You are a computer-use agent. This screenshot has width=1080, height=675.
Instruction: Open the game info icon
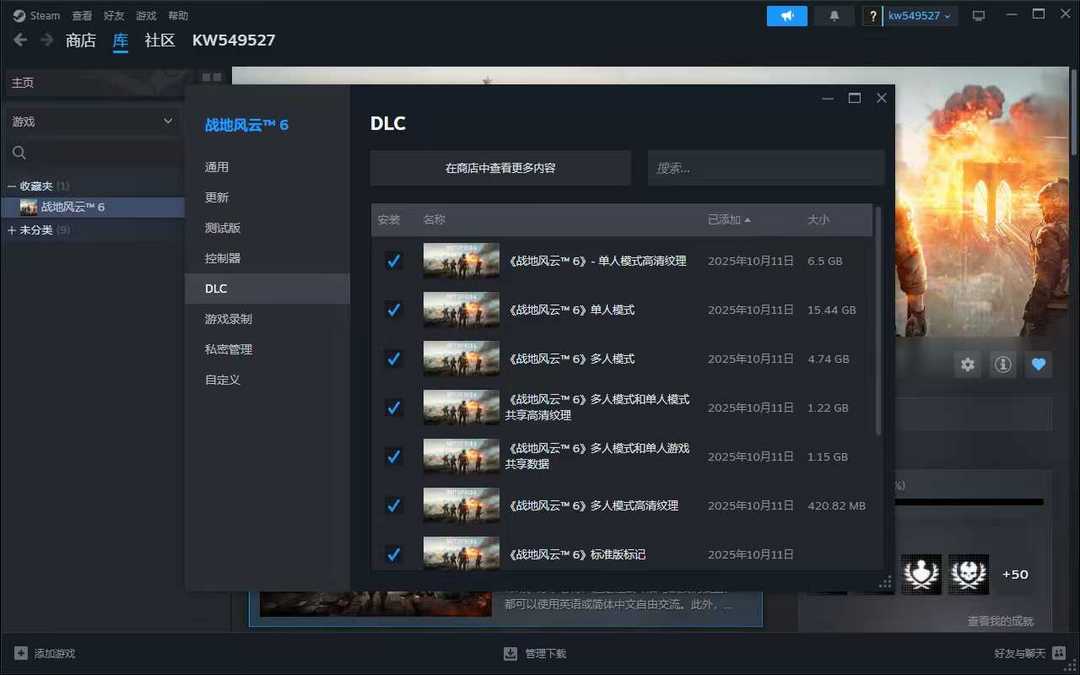(1002, 365)
